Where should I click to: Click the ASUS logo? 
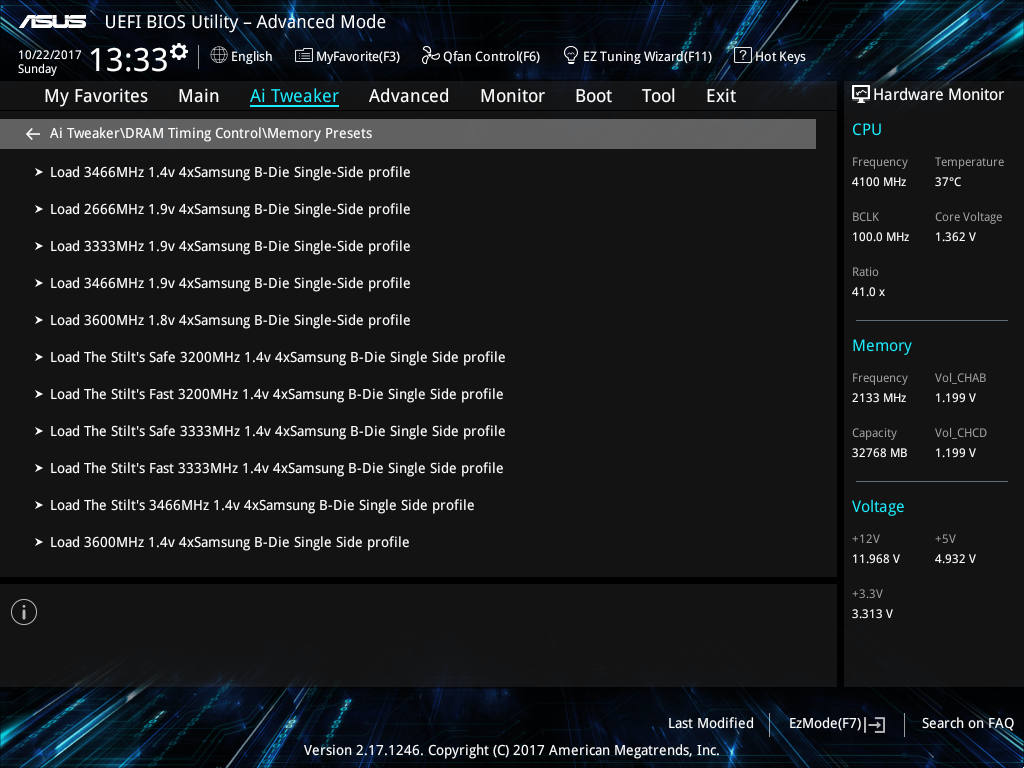point(52,22)
